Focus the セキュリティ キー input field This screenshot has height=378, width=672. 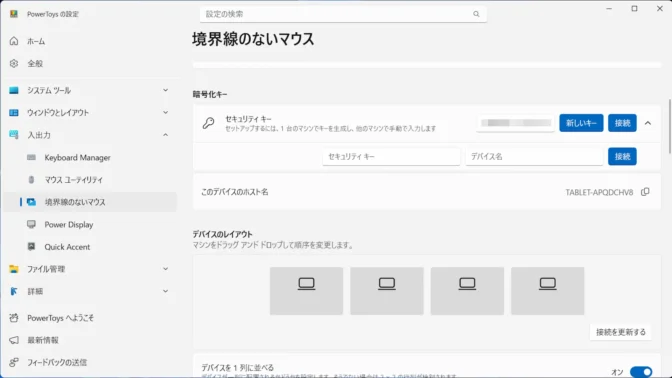point(391,157)
